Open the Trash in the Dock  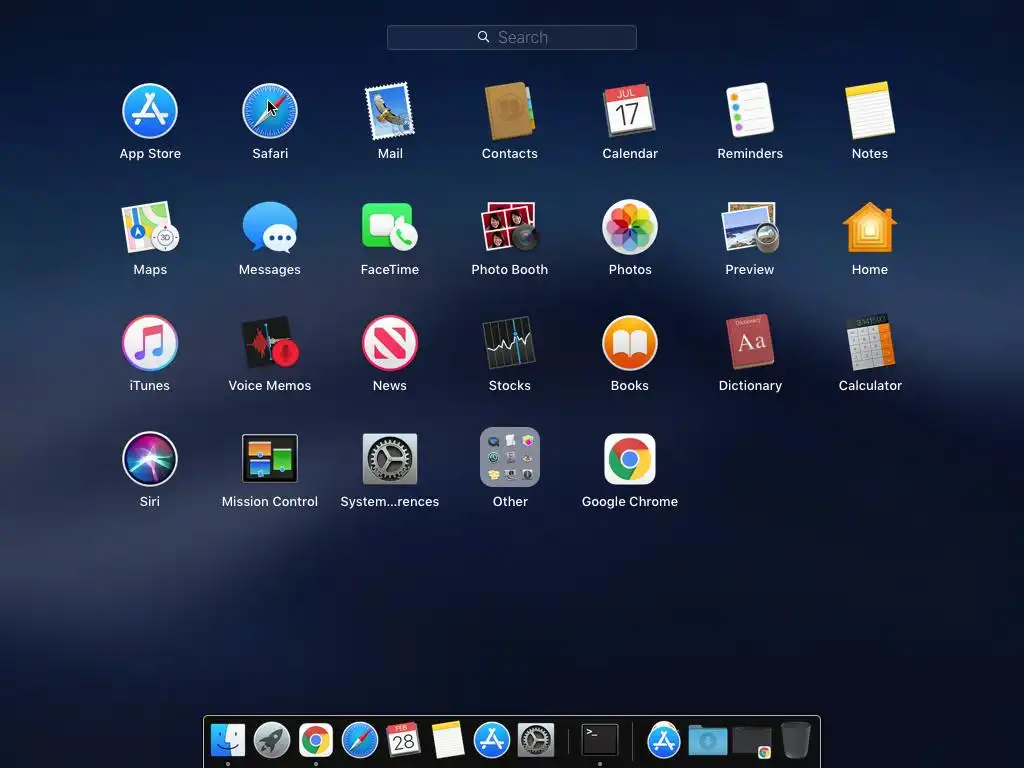pyautogui.click(x=795, y=739)
